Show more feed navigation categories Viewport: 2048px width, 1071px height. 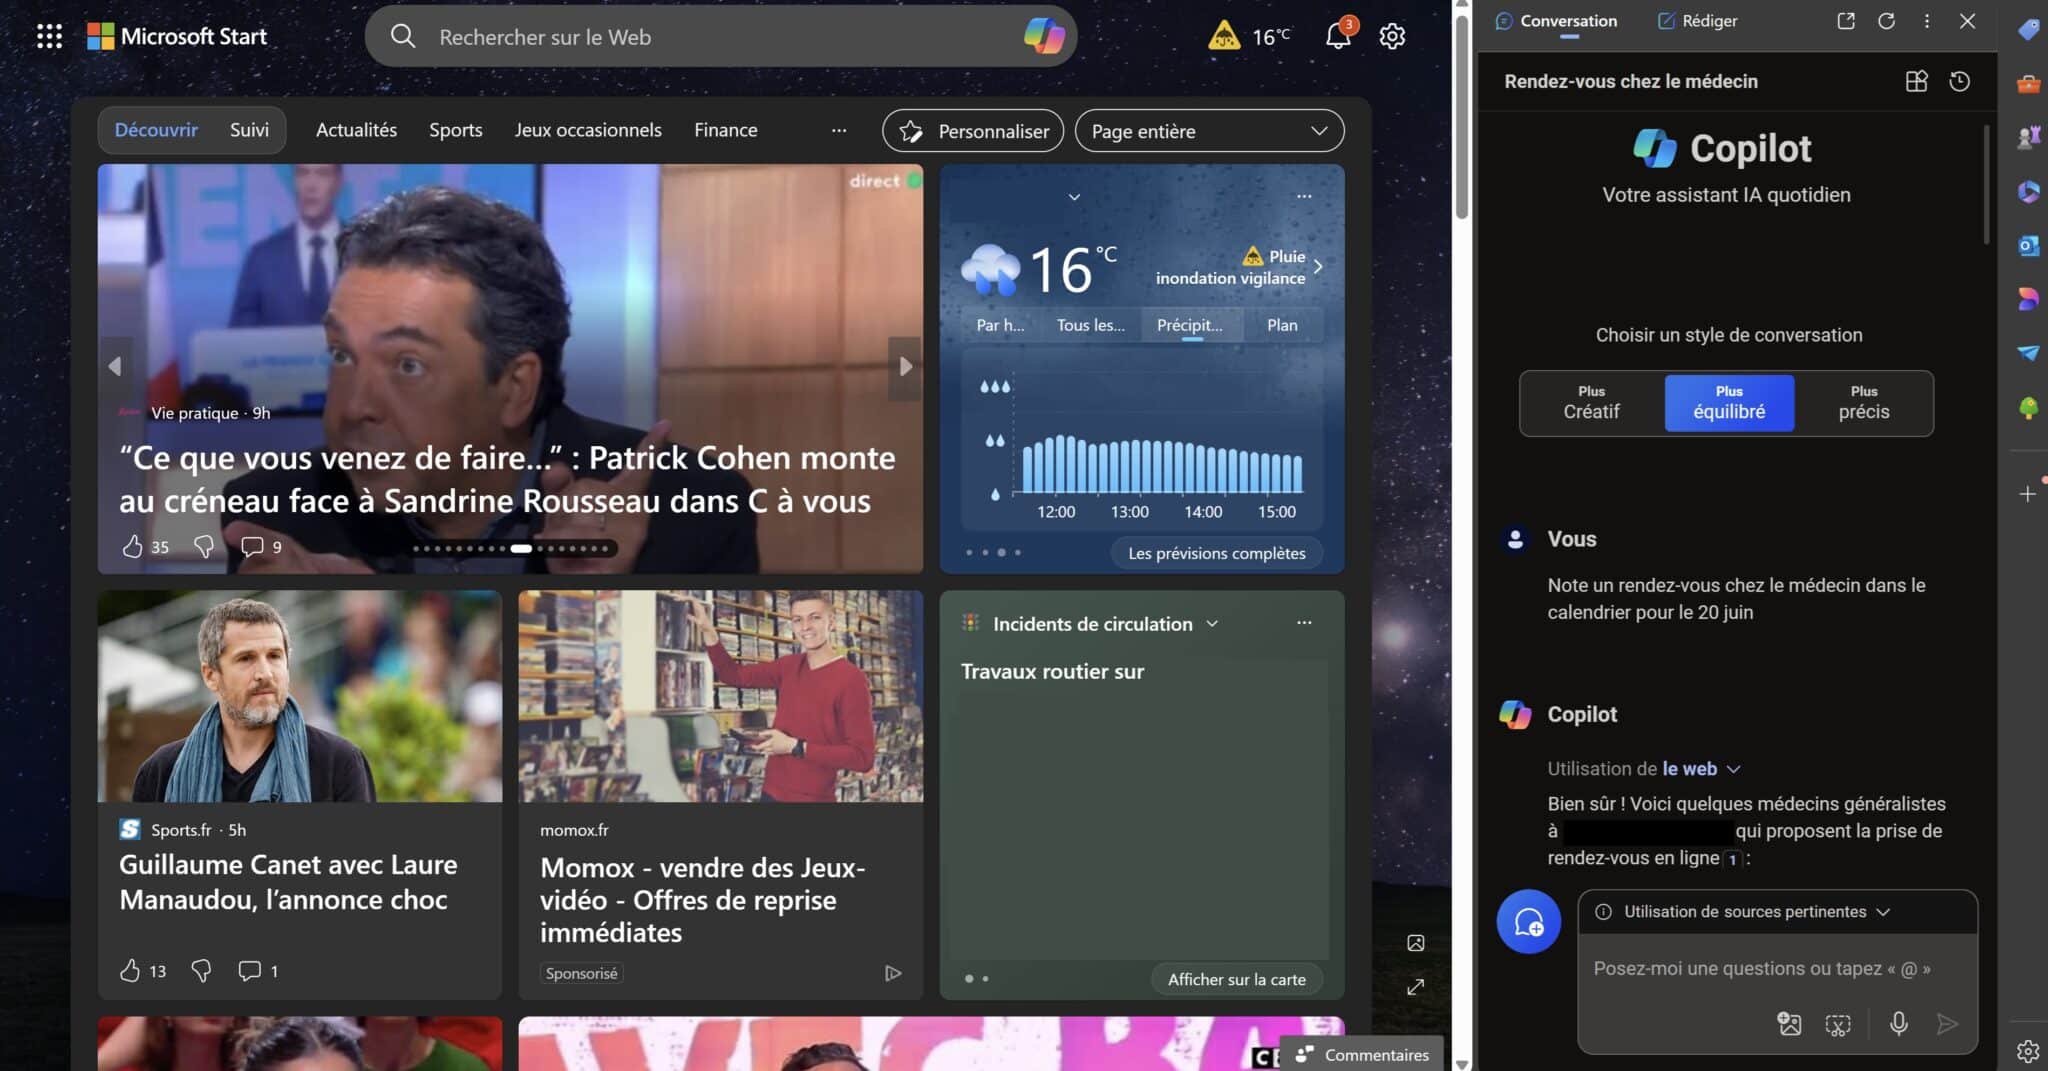tap(839, 130)
